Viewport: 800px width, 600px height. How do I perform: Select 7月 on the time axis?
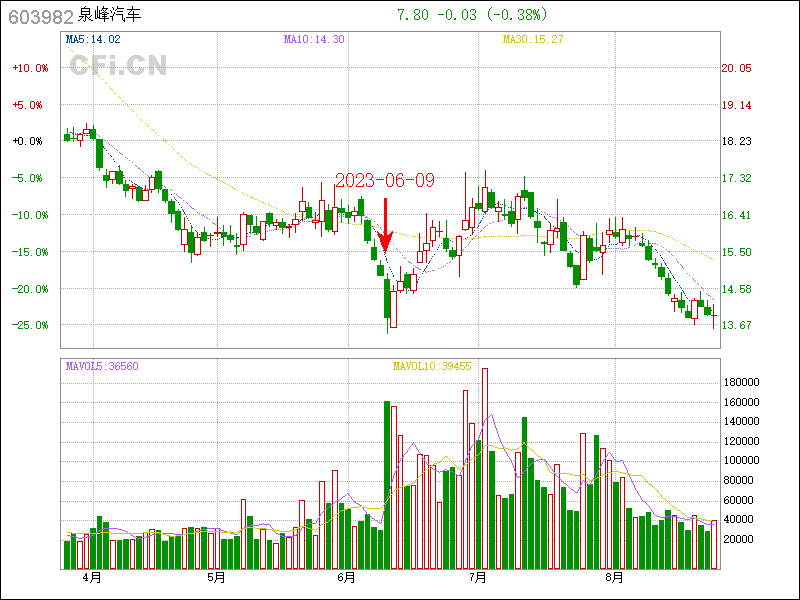click(x=477, y=578)
